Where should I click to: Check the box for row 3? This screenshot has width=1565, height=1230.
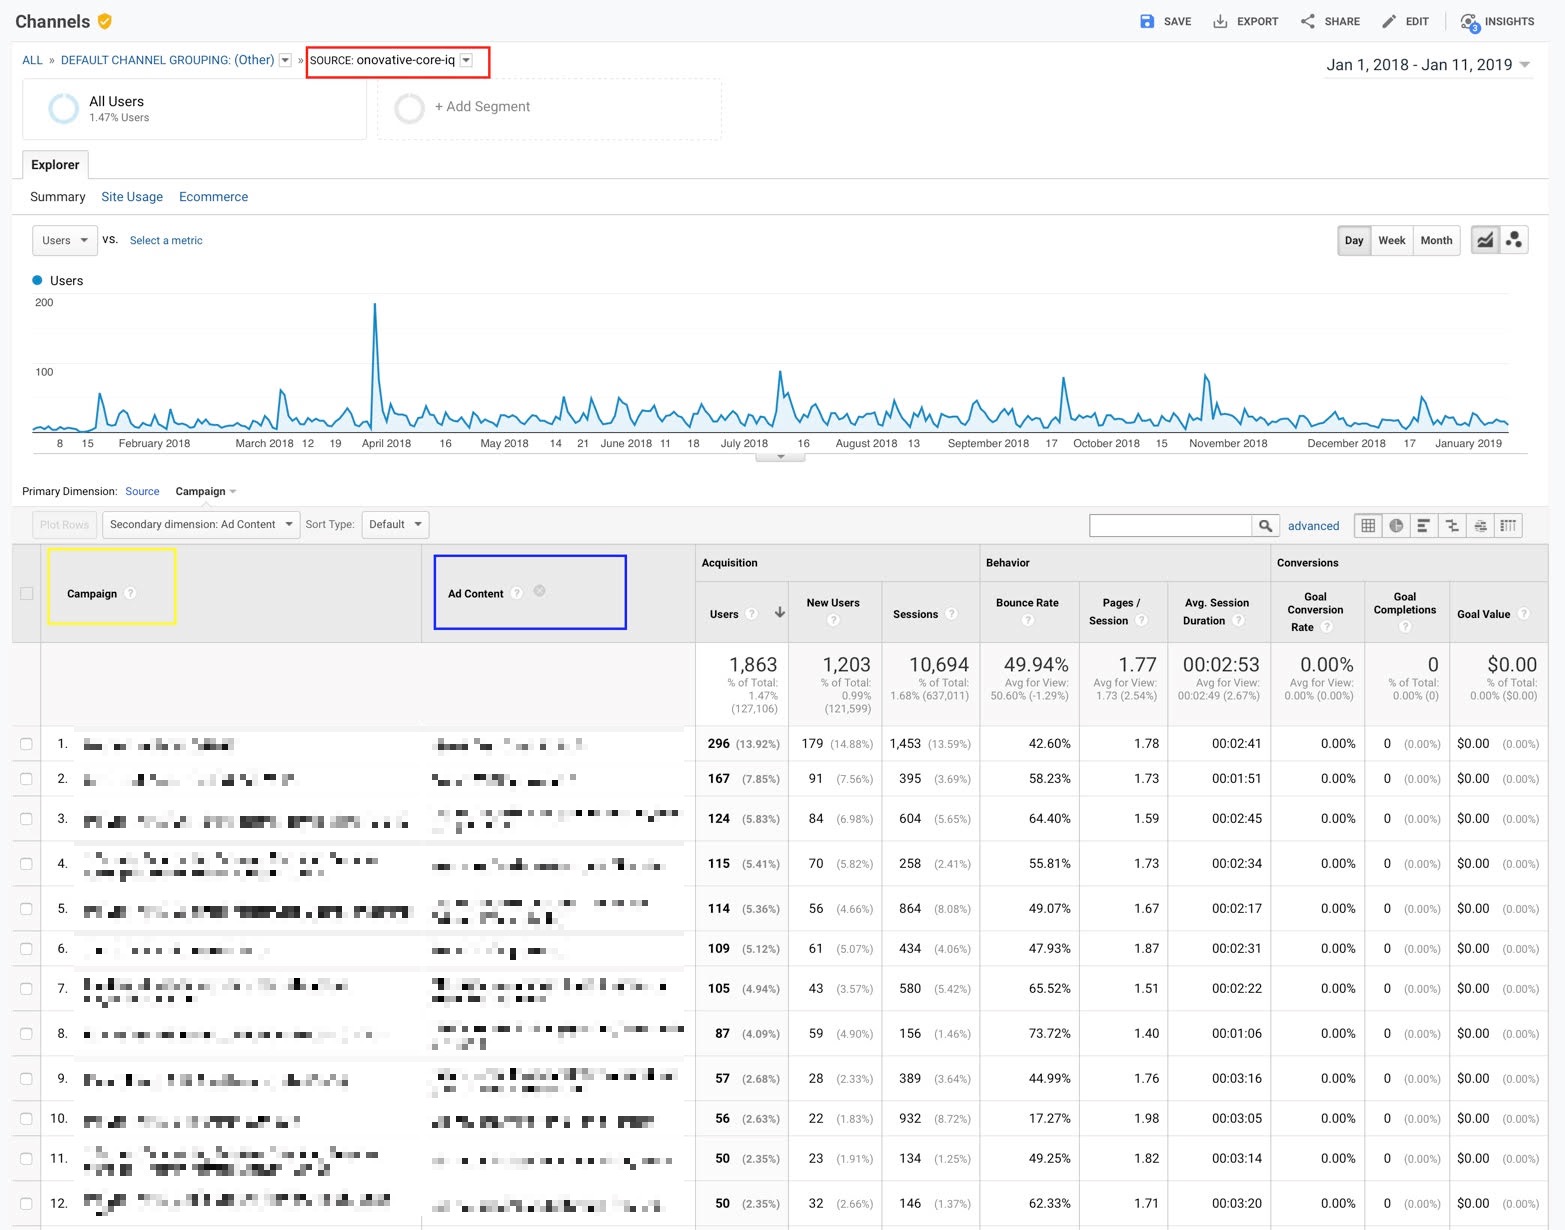27,819
